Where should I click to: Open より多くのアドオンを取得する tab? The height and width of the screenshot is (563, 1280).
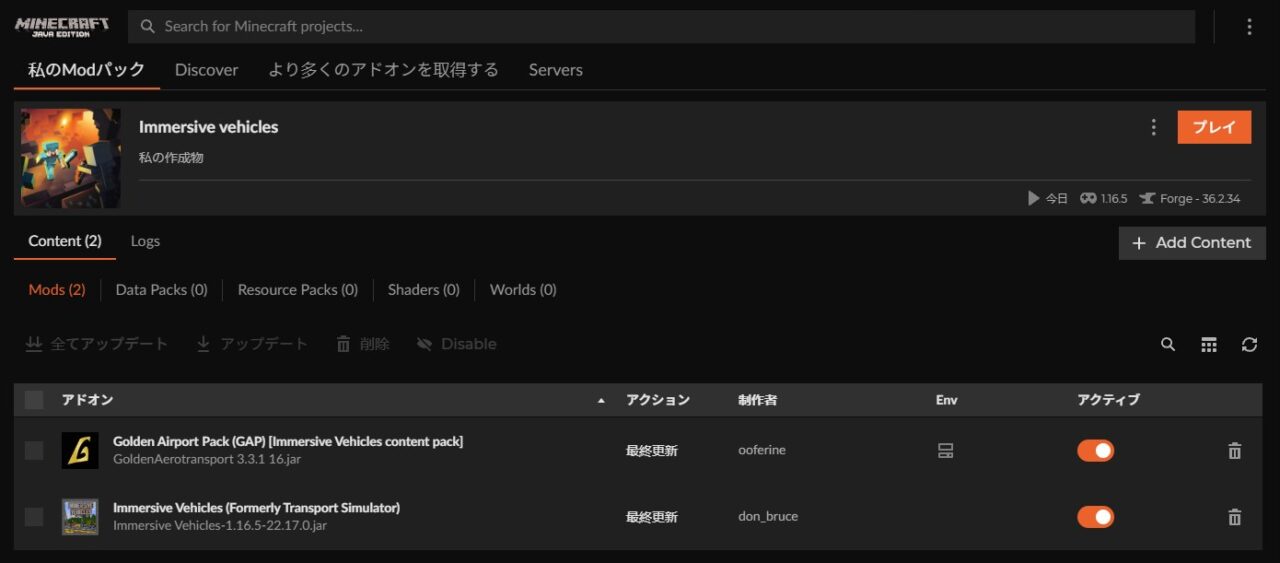tap(383, 70)
